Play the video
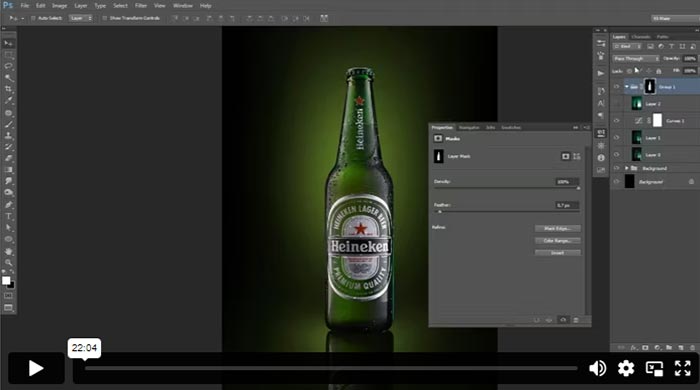The width and height of the screenshot is (700, 390). [x=36, y=368]
